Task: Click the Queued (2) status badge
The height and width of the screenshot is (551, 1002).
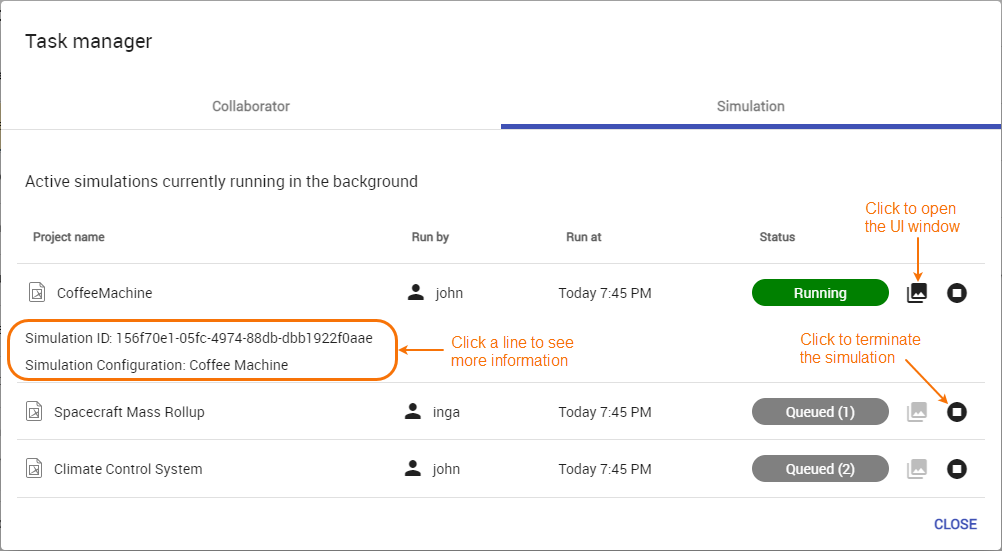Action: pyautogui.click(x=820, y=469)
